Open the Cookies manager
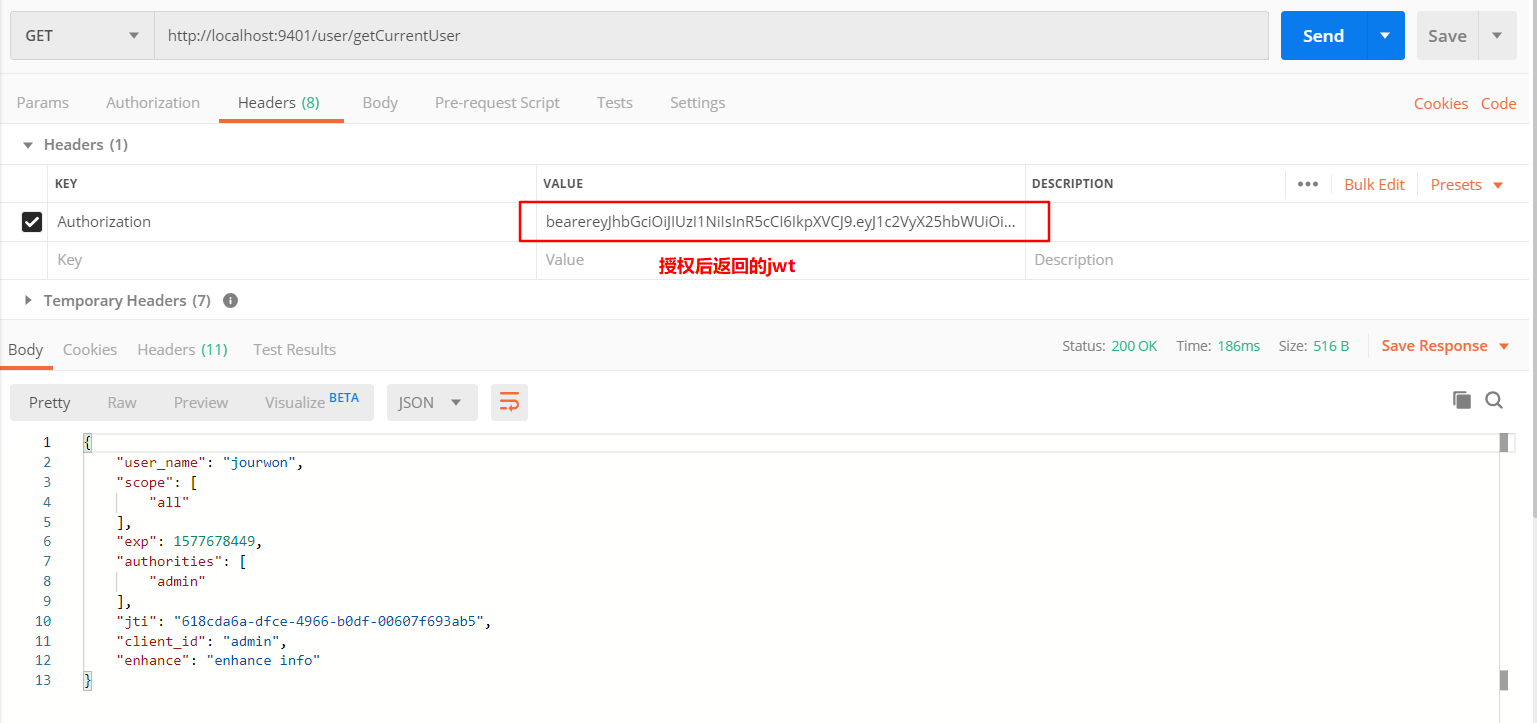This screenshot has height=723, width=1537. coord(1441,103)
